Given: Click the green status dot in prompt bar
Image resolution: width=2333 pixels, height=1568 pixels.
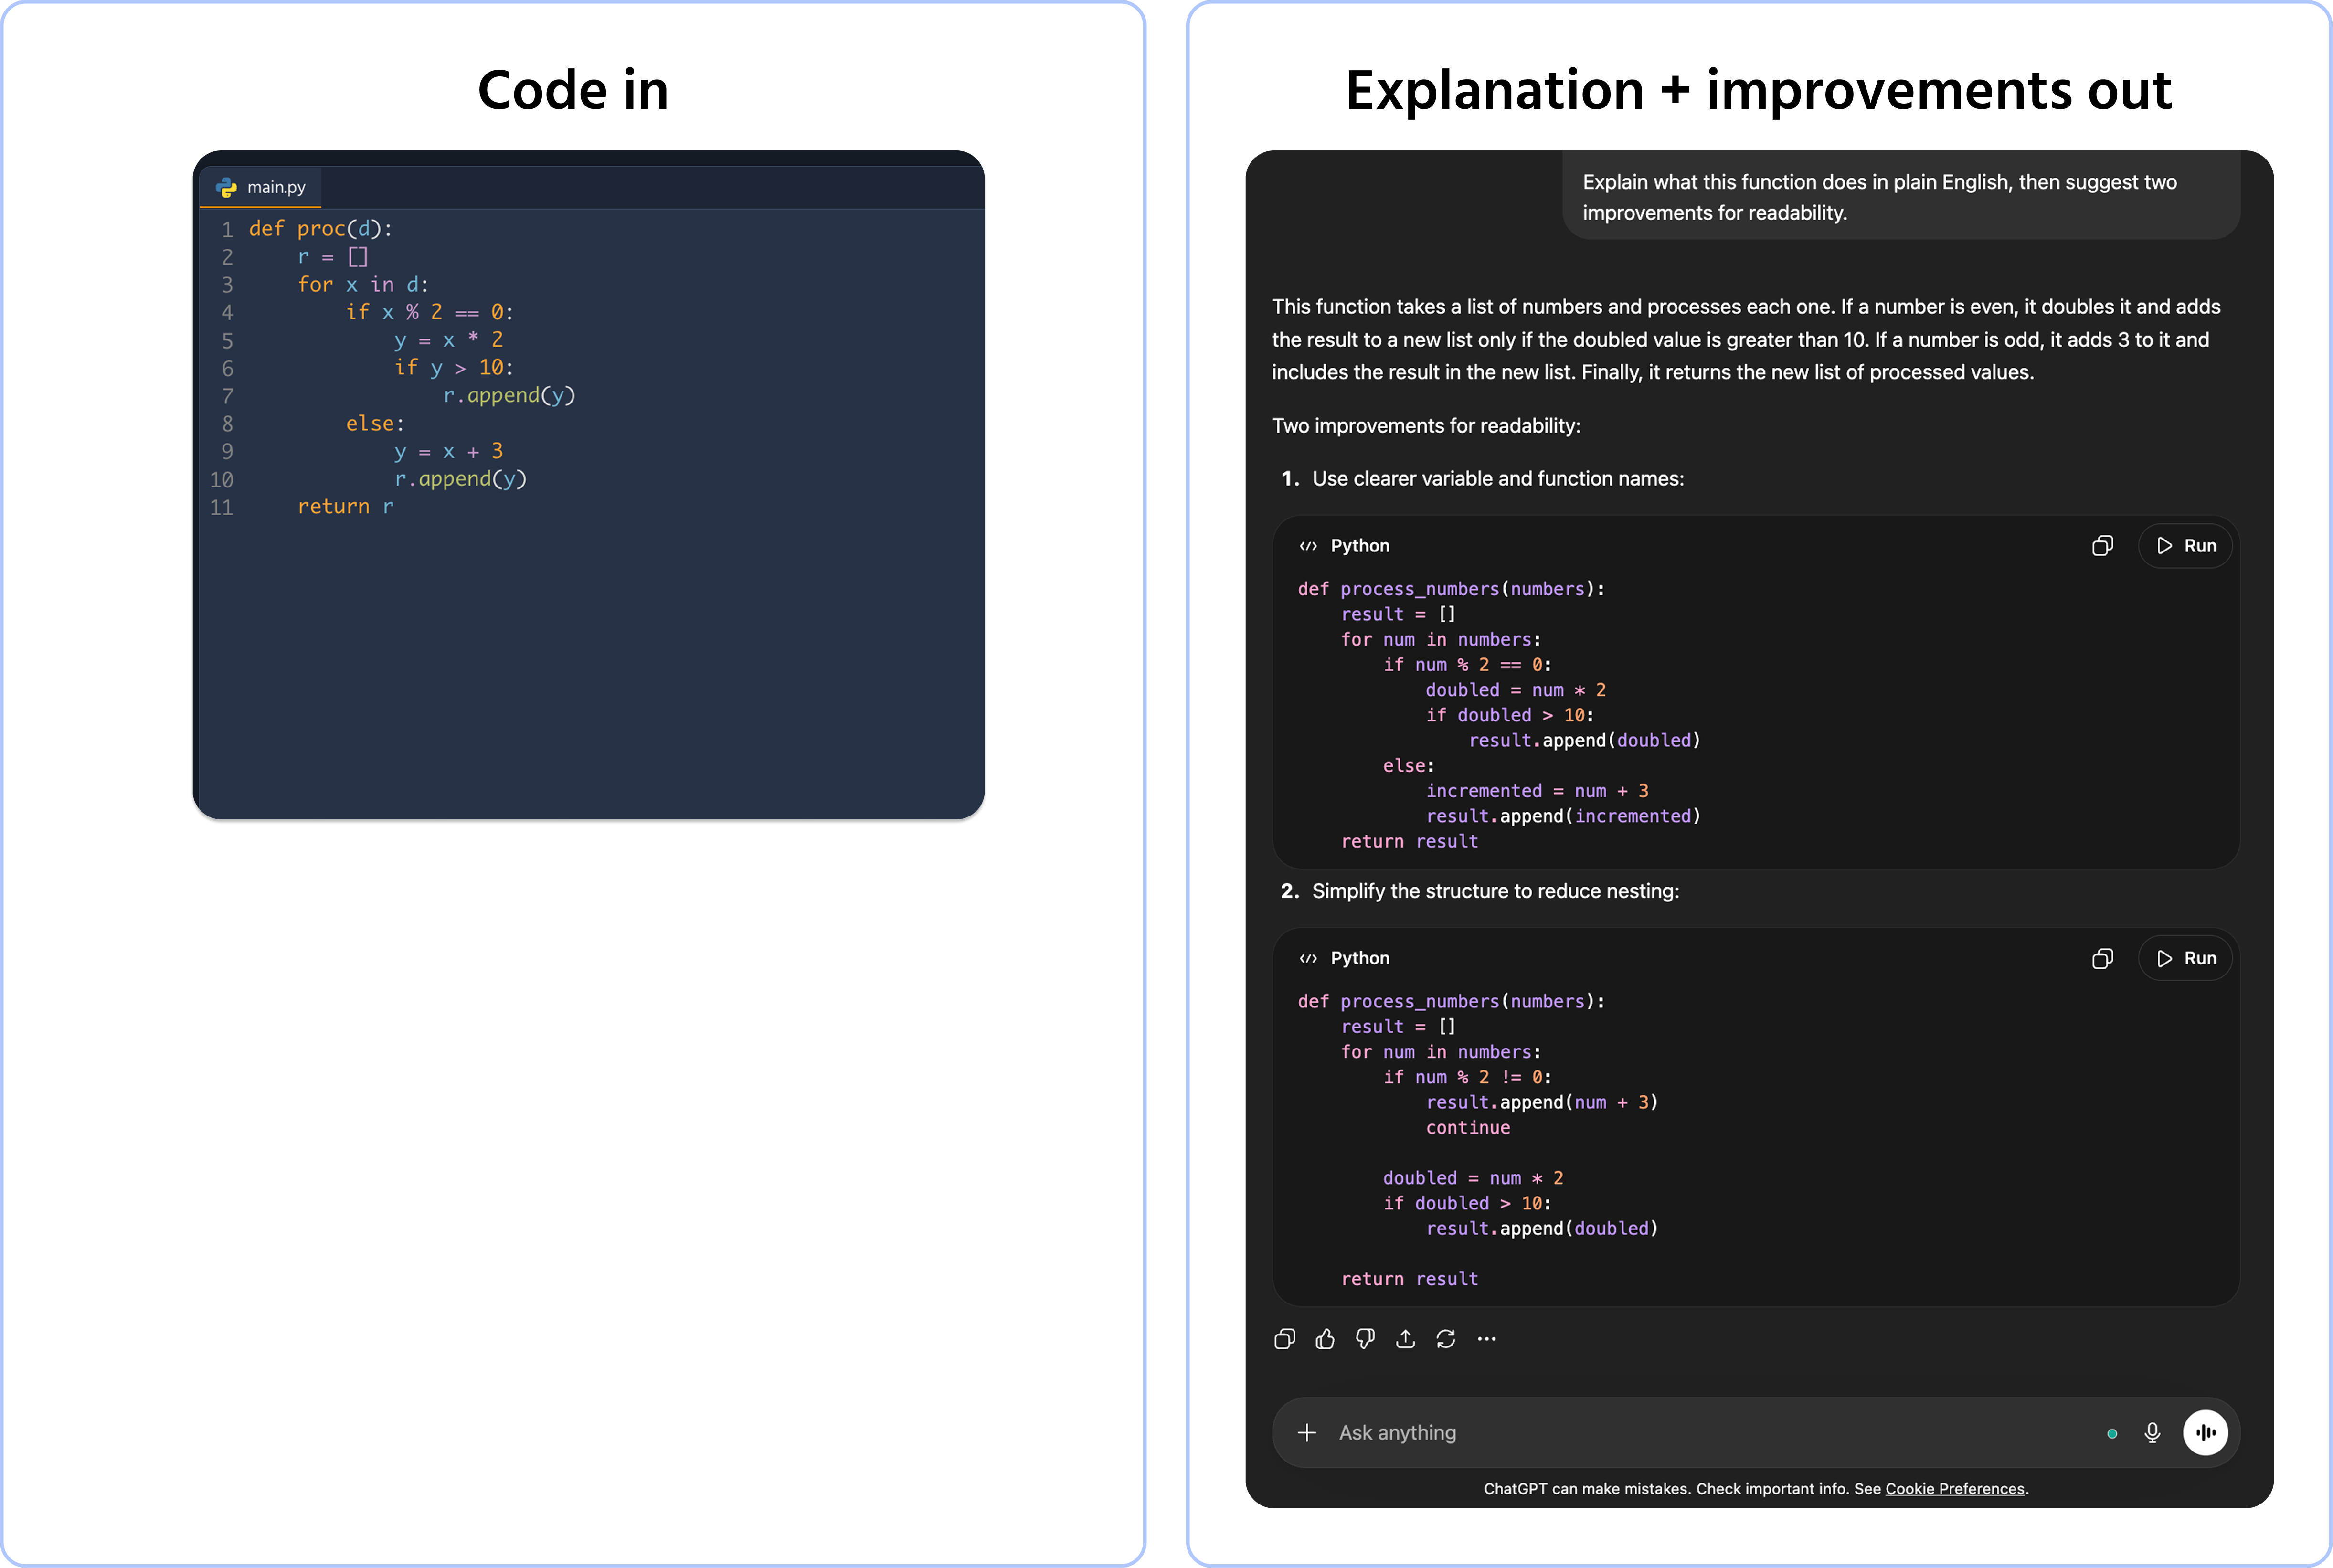Looking at the screenshot, I should (x=2112, y=1434).
